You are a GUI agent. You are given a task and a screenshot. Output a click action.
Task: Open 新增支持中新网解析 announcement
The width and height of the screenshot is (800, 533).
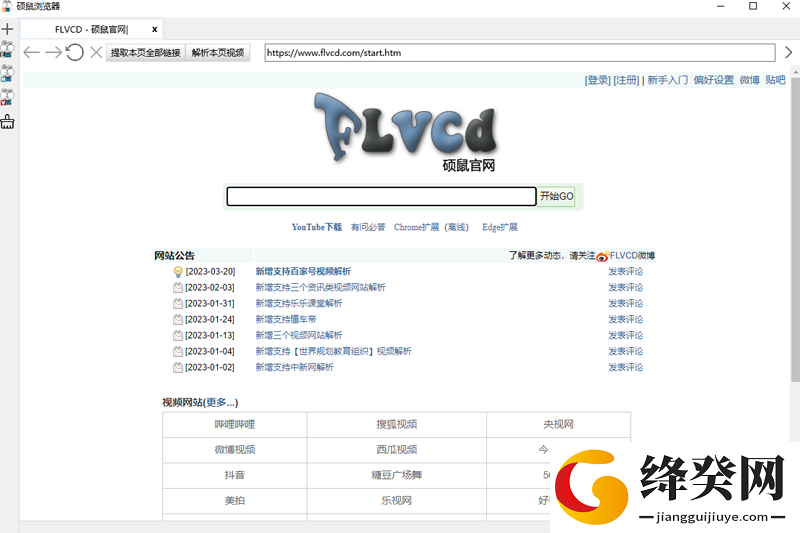click(x=294, y=367)
